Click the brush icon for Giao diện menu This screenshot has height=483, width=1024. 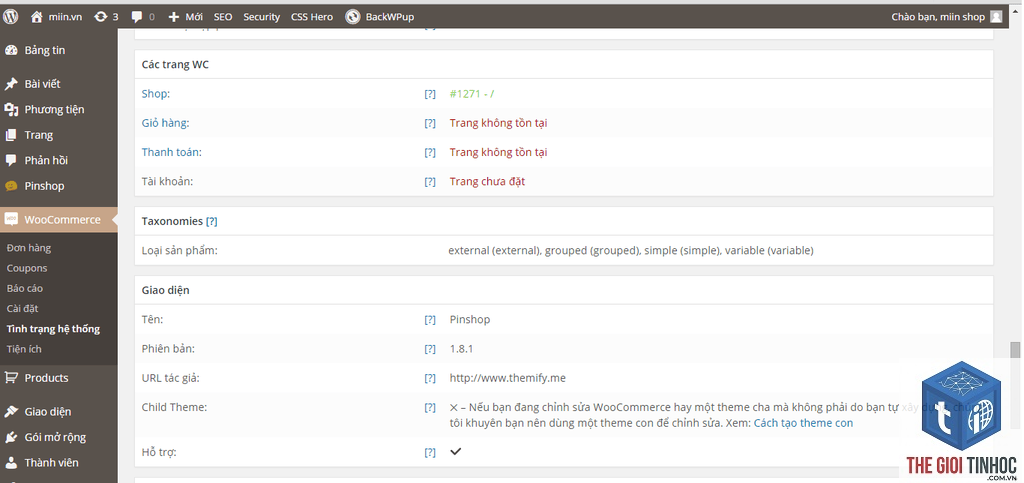coord(11,412)
